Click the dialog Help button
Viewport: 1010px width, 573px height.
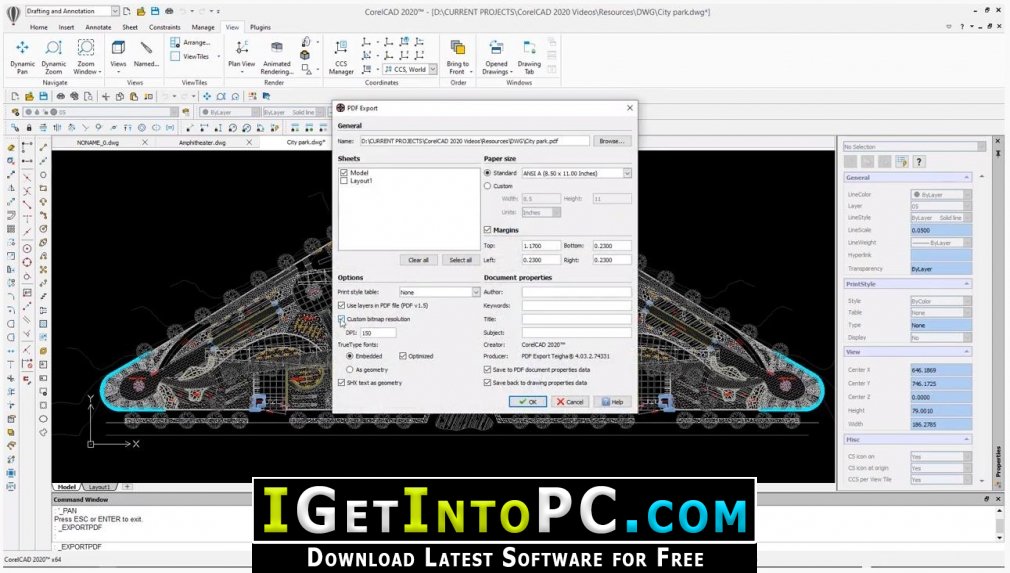pos(613,401)
